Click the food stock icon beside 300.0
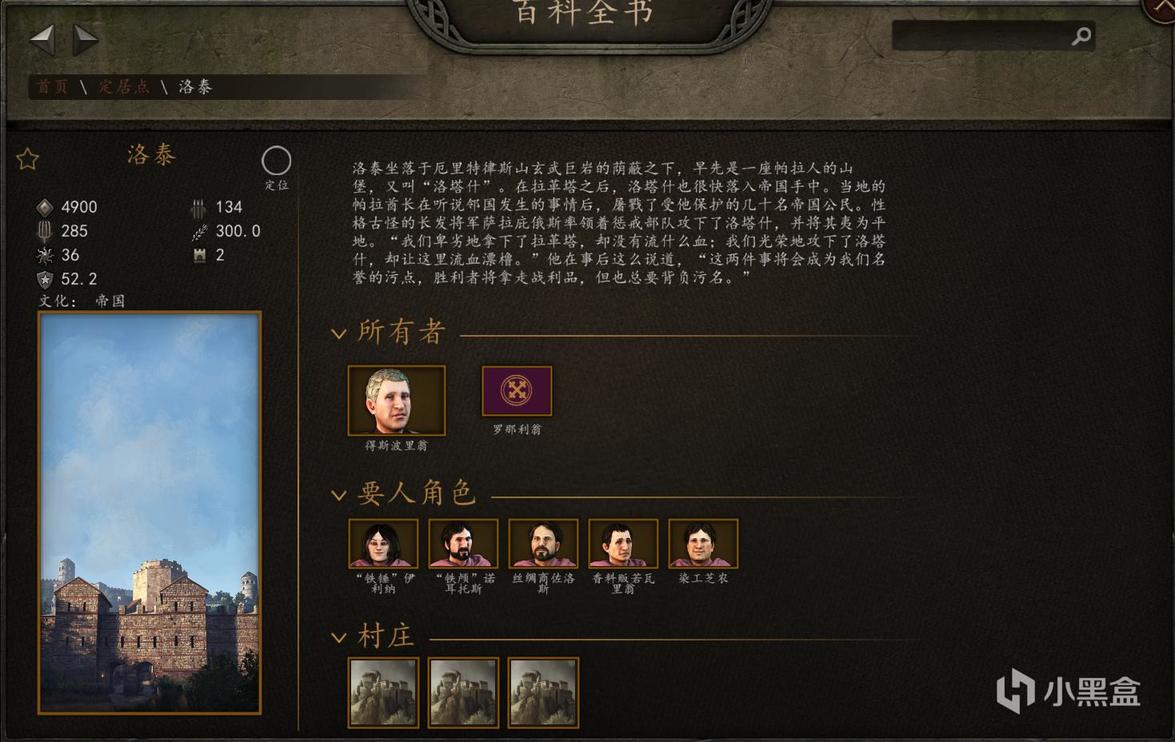This screenshot has width=1175, height=742. [199, 232]
